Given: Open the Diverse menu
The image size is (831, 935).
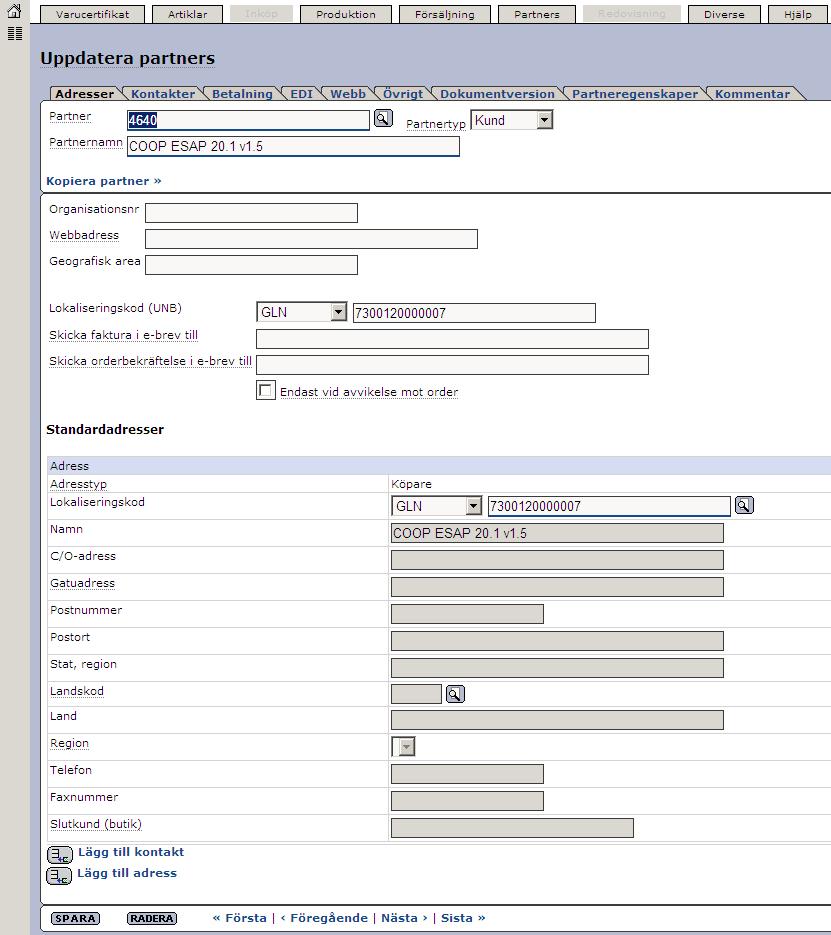Looking at the screenshot, I should [x=724, y=14].
